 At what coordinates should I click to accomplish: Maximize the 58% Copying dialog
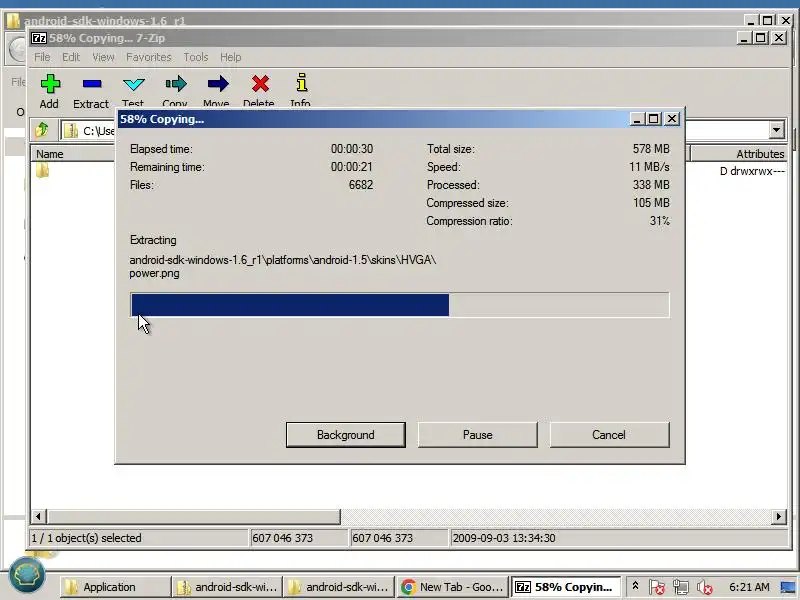coord(654,119)
